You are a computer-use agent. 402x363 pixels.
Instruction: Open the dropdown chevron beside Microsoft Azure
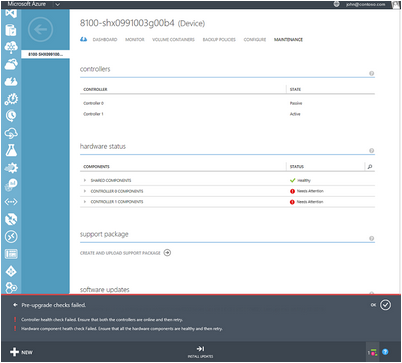tap(57, 5)
